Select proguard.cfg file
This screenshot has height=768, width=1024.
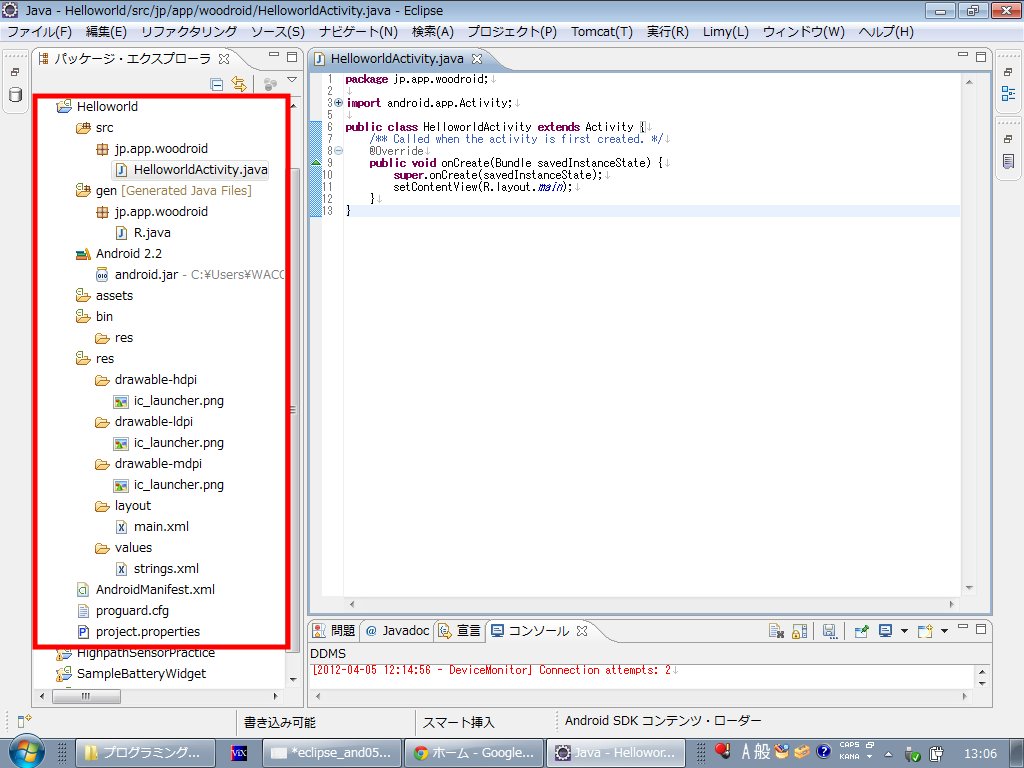pyautogui.click(x=123, y=611)
